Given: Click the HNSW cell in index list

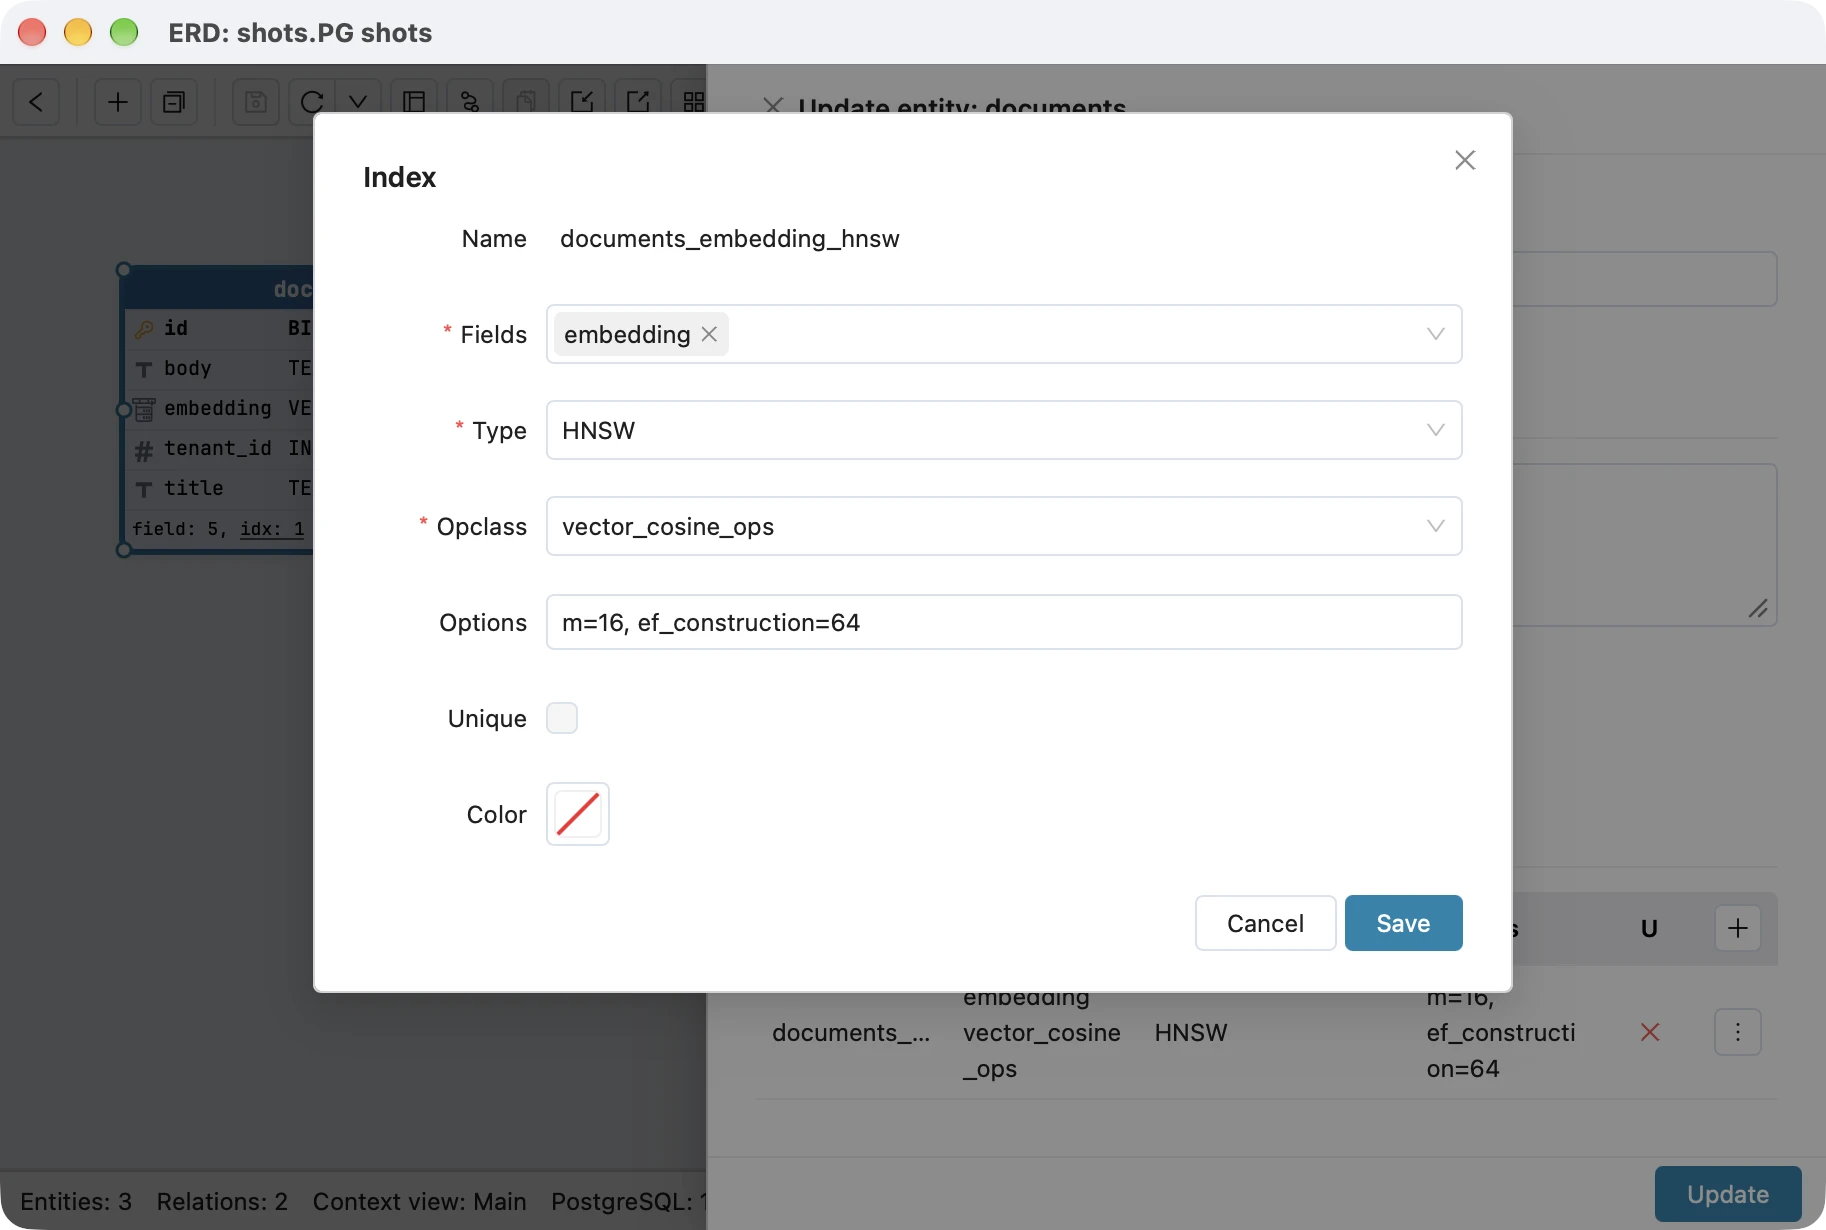Looking at the screenshot, I should (1190, 1032).
